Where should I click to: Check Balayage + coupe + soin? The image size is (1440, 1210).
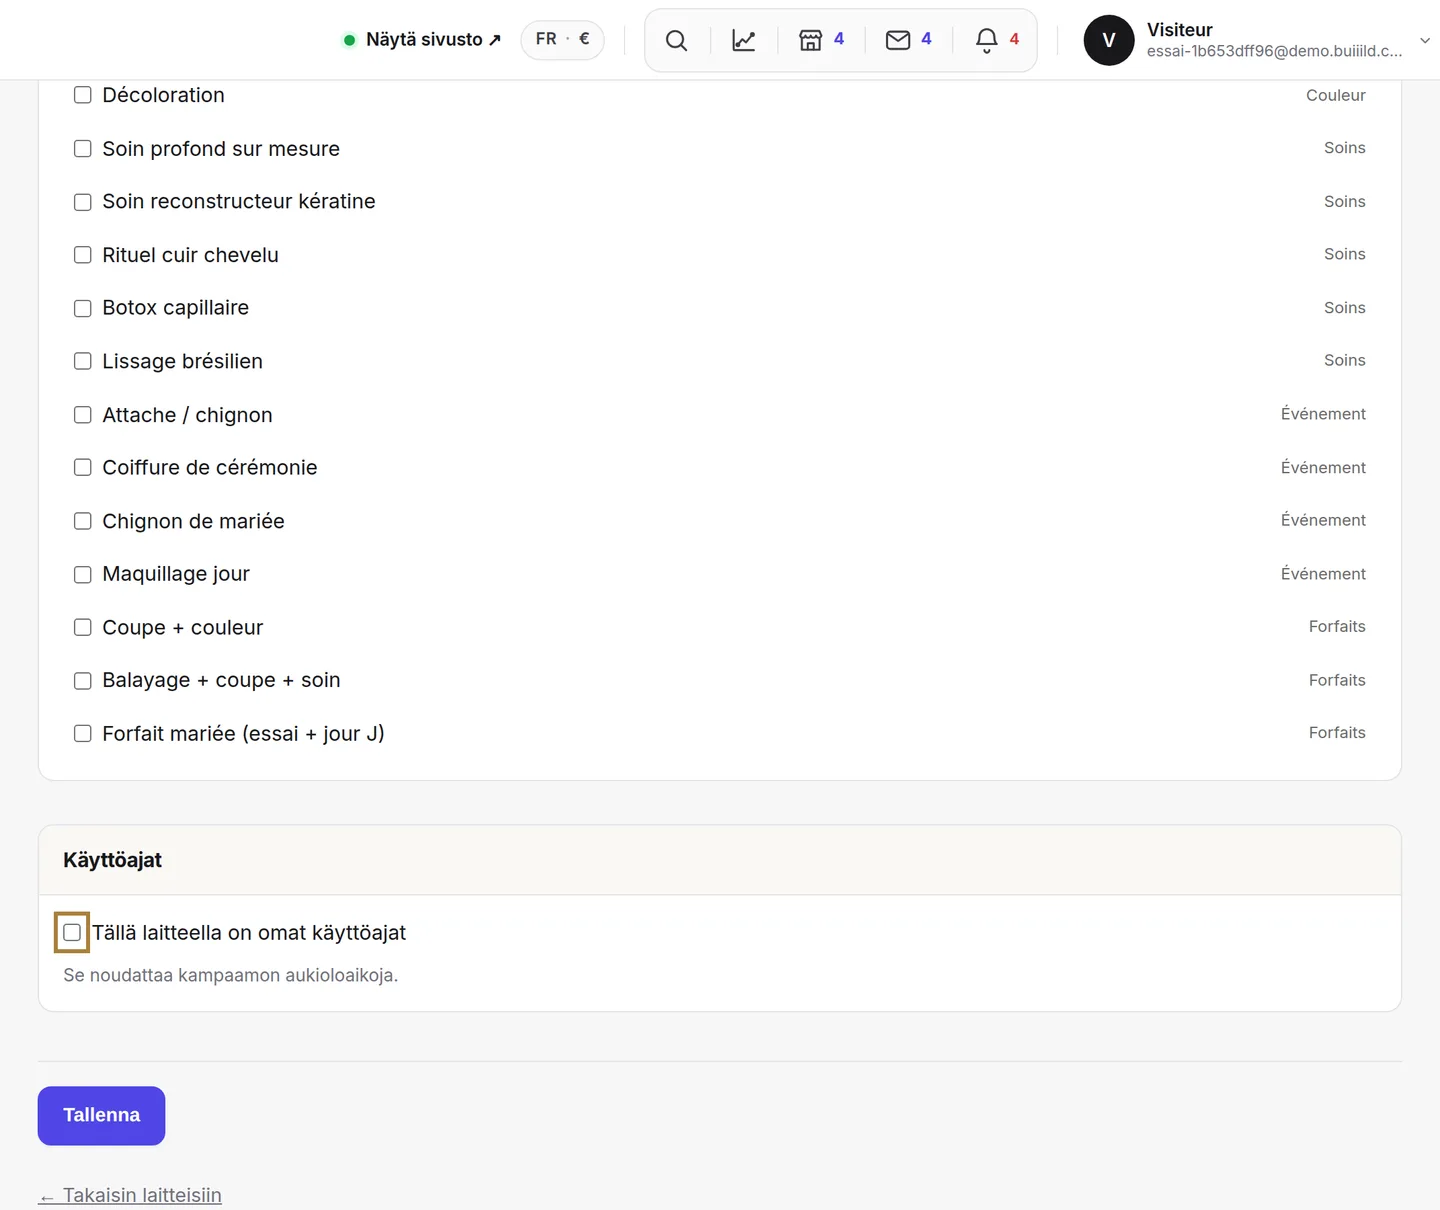click(x=83, y=680)
